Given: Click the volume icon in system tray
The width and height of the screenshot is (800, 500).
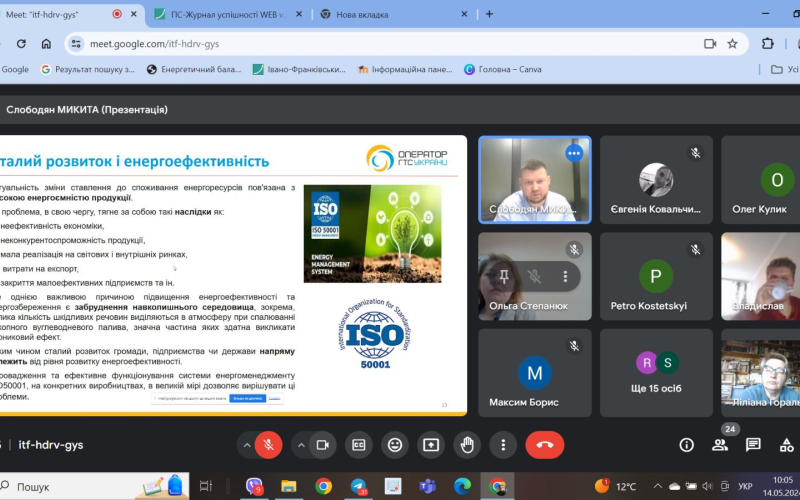Looking at the screenshot, I should click(x=707, y=486).
